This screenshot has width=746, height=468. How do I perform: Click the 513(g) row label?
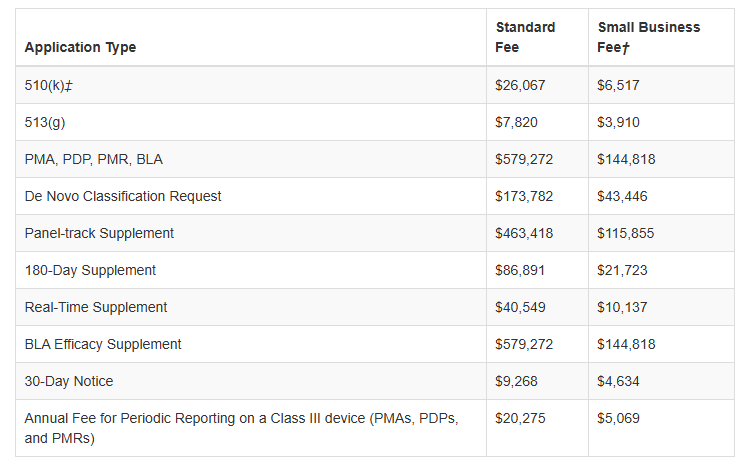pos(45,122)
